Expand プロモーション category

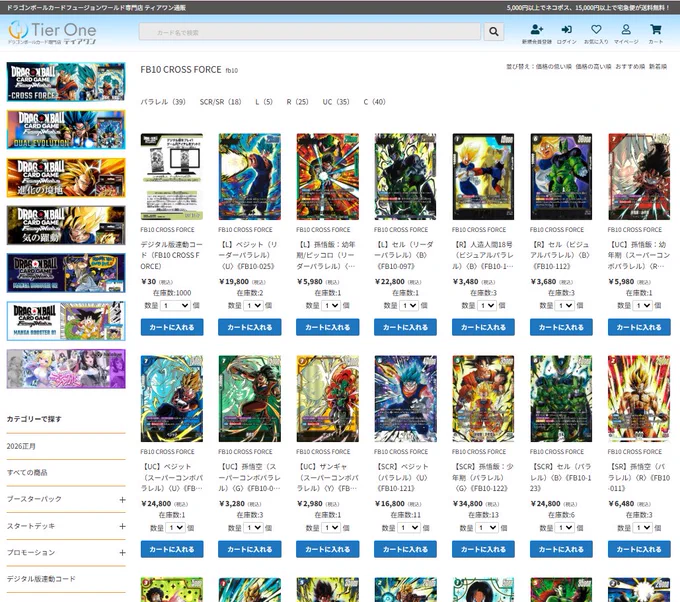pyautogui.click(x=122, y=553)
